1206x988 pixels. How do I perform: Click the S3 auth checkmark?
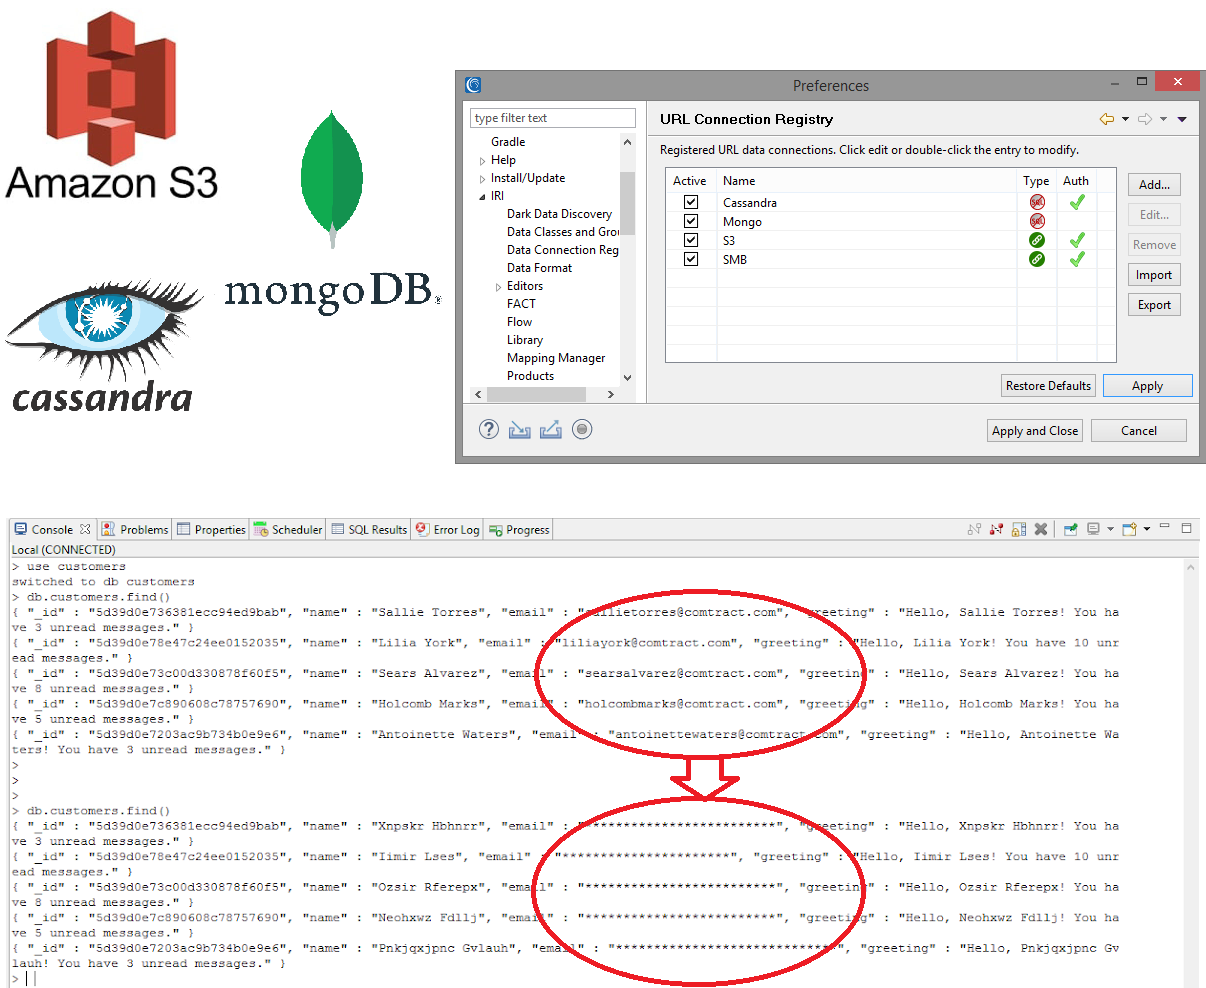click(x=1077, y=240)
